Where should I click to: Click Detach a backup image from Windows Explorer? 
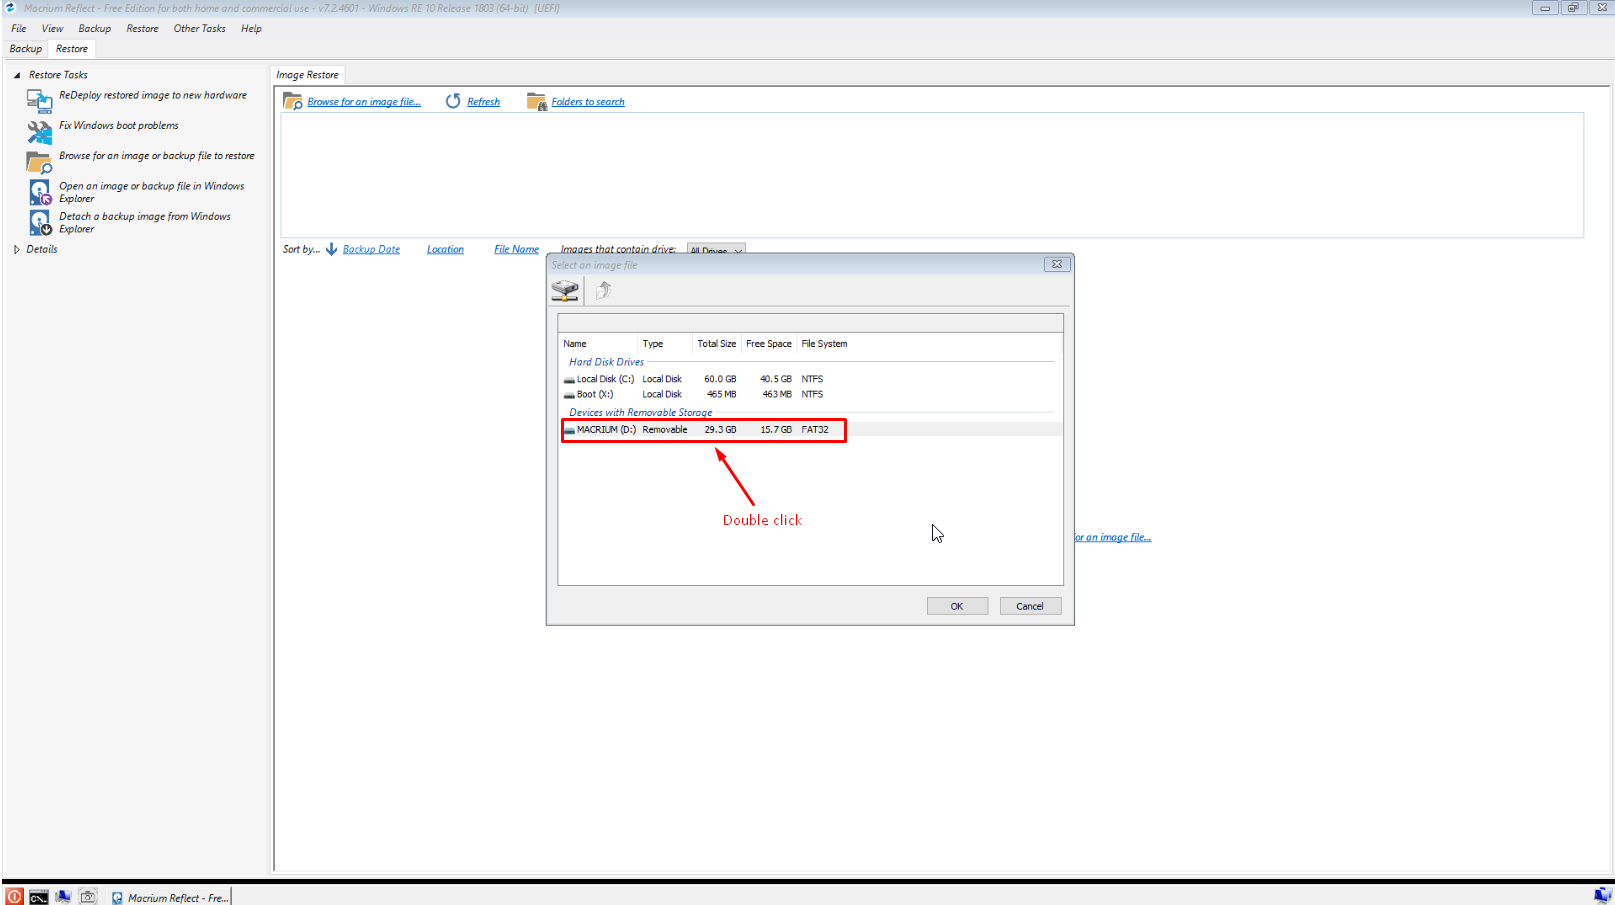tap(145, 222)
